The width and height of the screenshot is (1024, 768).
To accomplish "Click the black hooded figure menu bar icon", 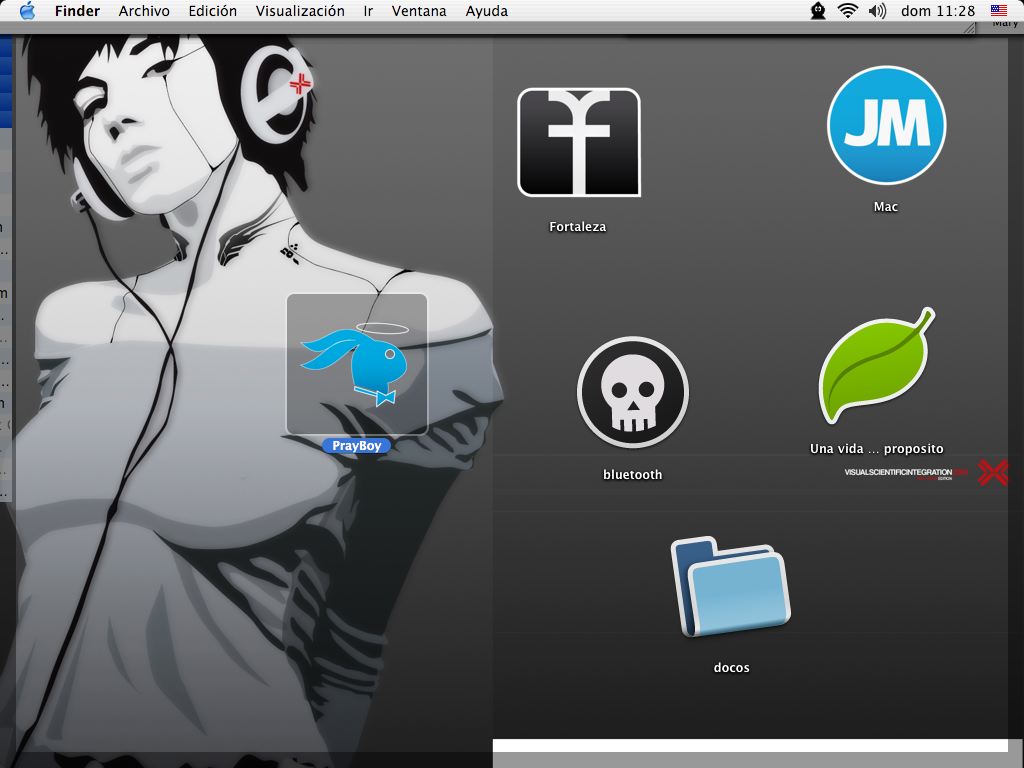I will [818, 11].
